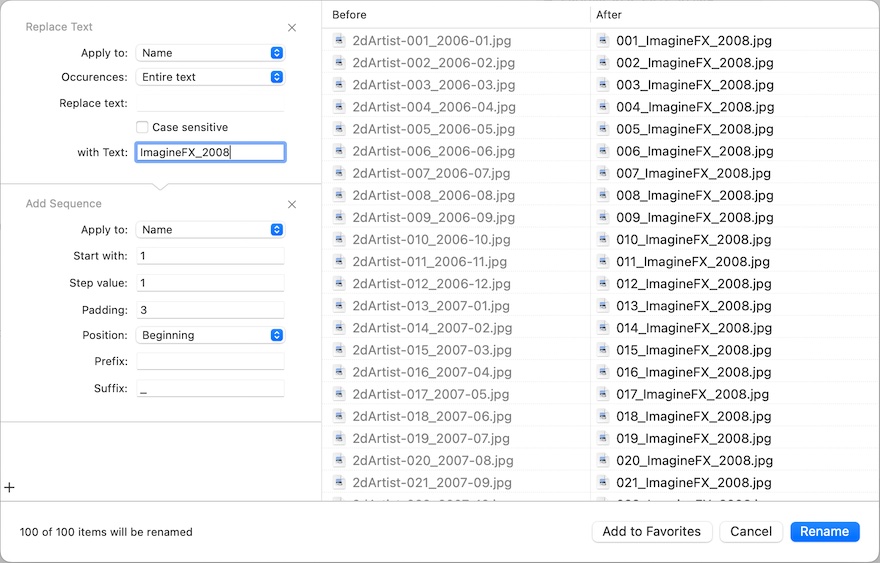Click file icon of 019_ImagineFX_2008.jpg
This screenshot has width=880, height=563.
click(603, 438)
